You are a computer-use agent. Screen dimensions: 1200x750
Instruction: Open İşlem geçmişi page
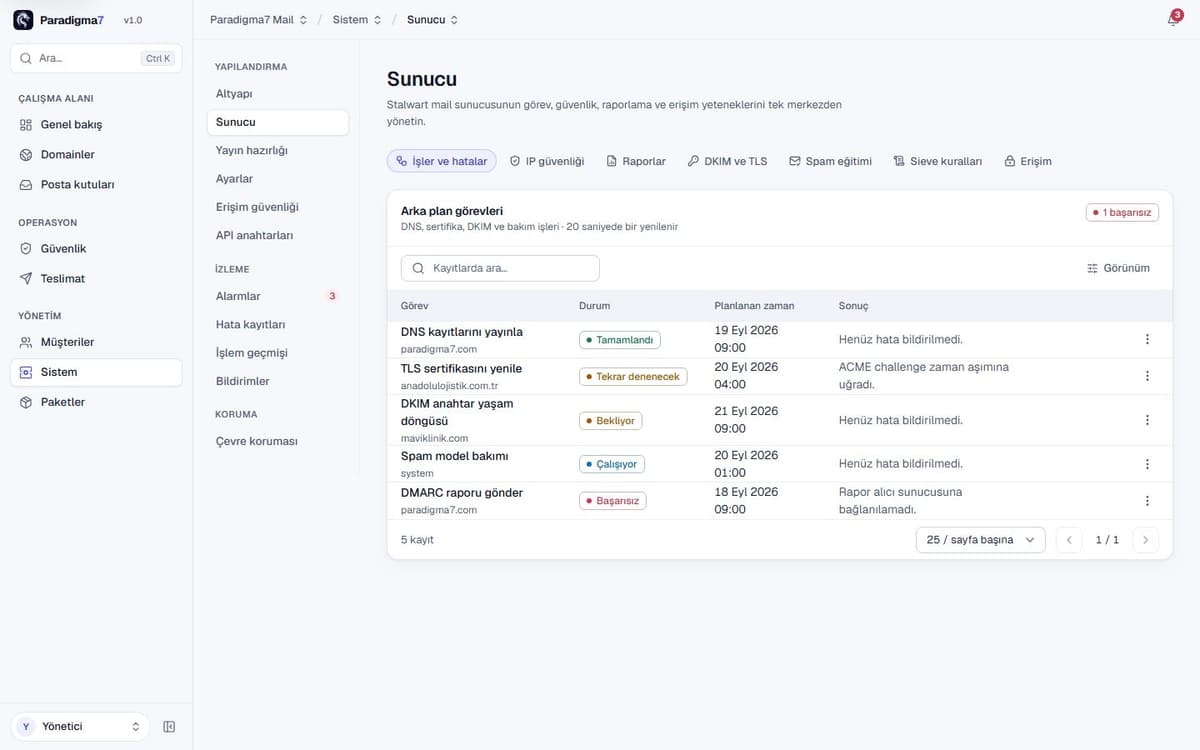pos(278,353)
